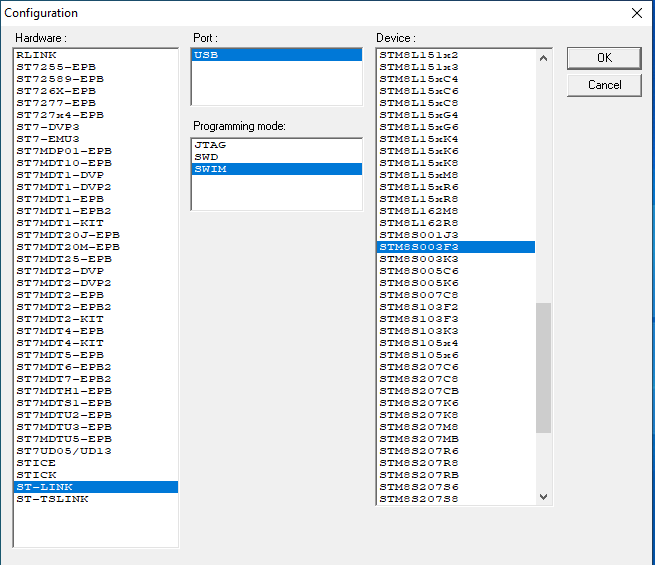This screenshot has width=655, height=565.
Task: Select USB in the Port list
Action: (277, 55)
